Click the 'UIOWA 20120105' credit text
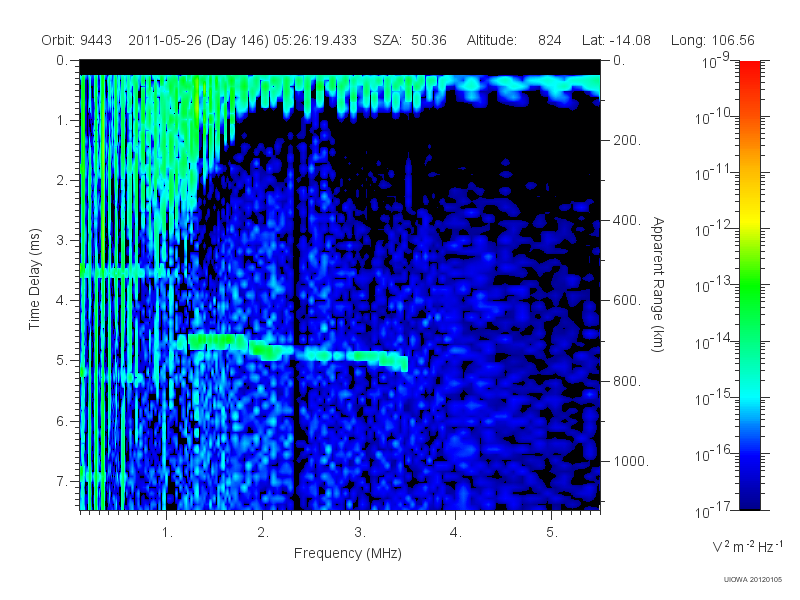The height and width of the screenshot is (600, 800). pos(753,580)
